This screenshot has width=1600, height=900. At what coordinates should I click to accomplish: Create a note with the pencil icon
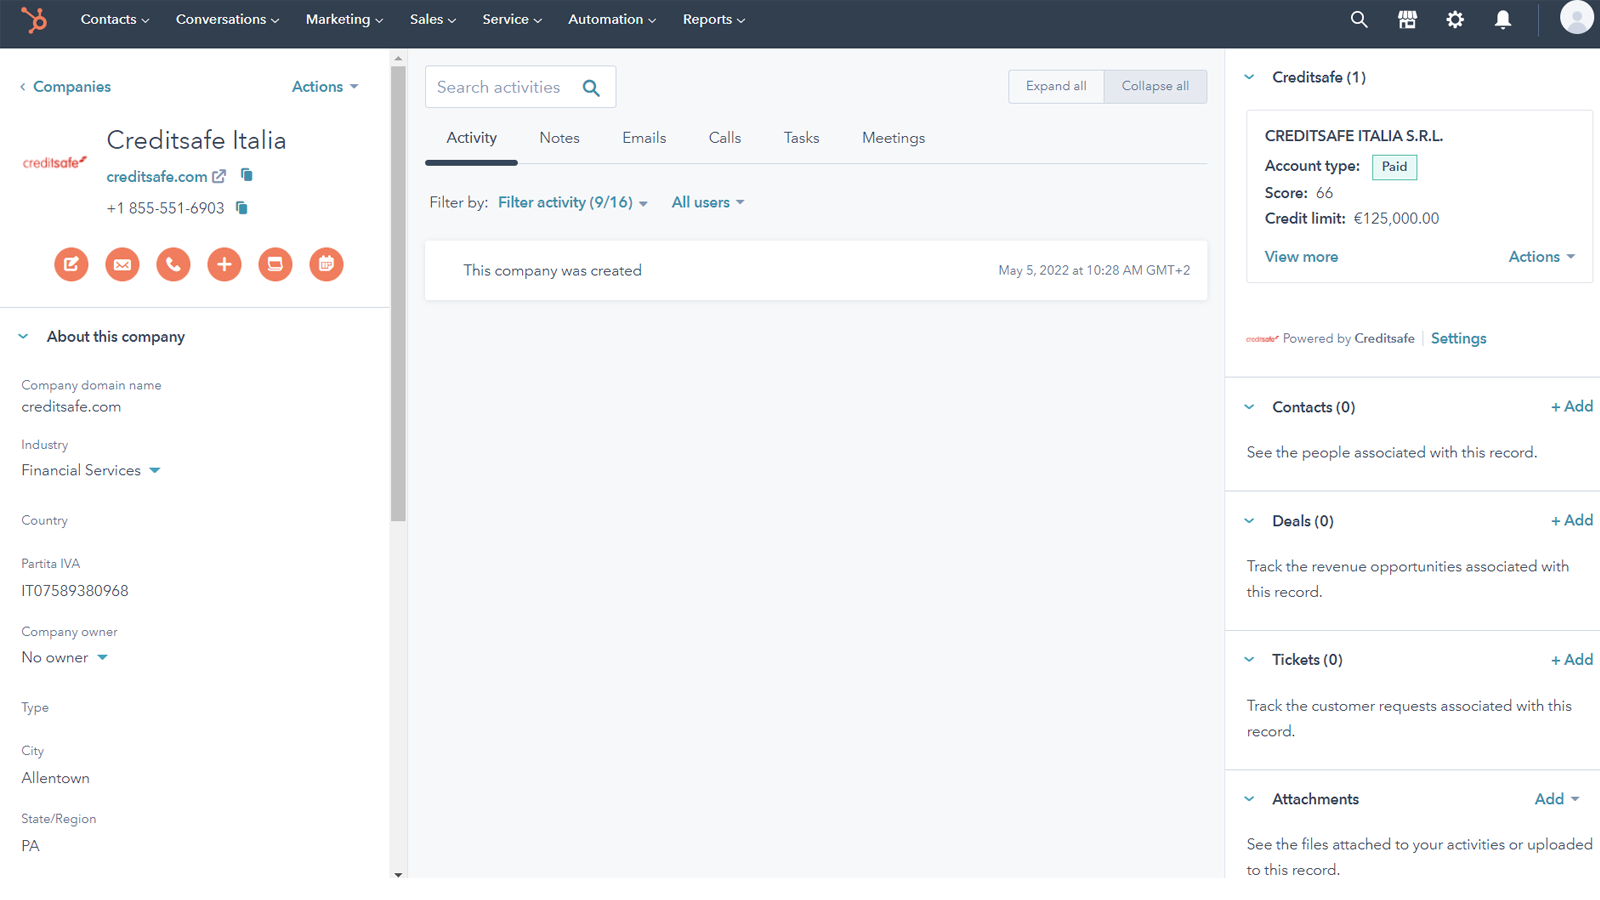71,264
